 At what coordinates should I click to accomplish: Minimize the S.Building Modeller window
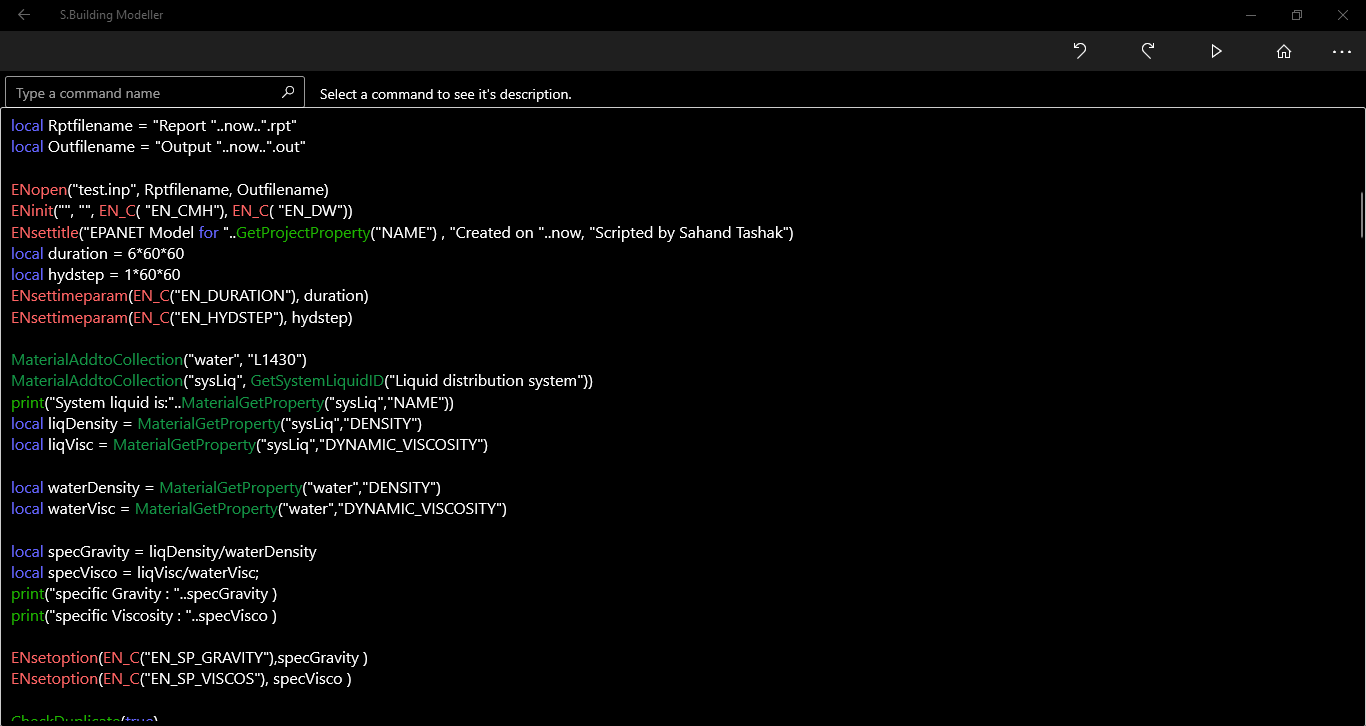click(1251, 15)
